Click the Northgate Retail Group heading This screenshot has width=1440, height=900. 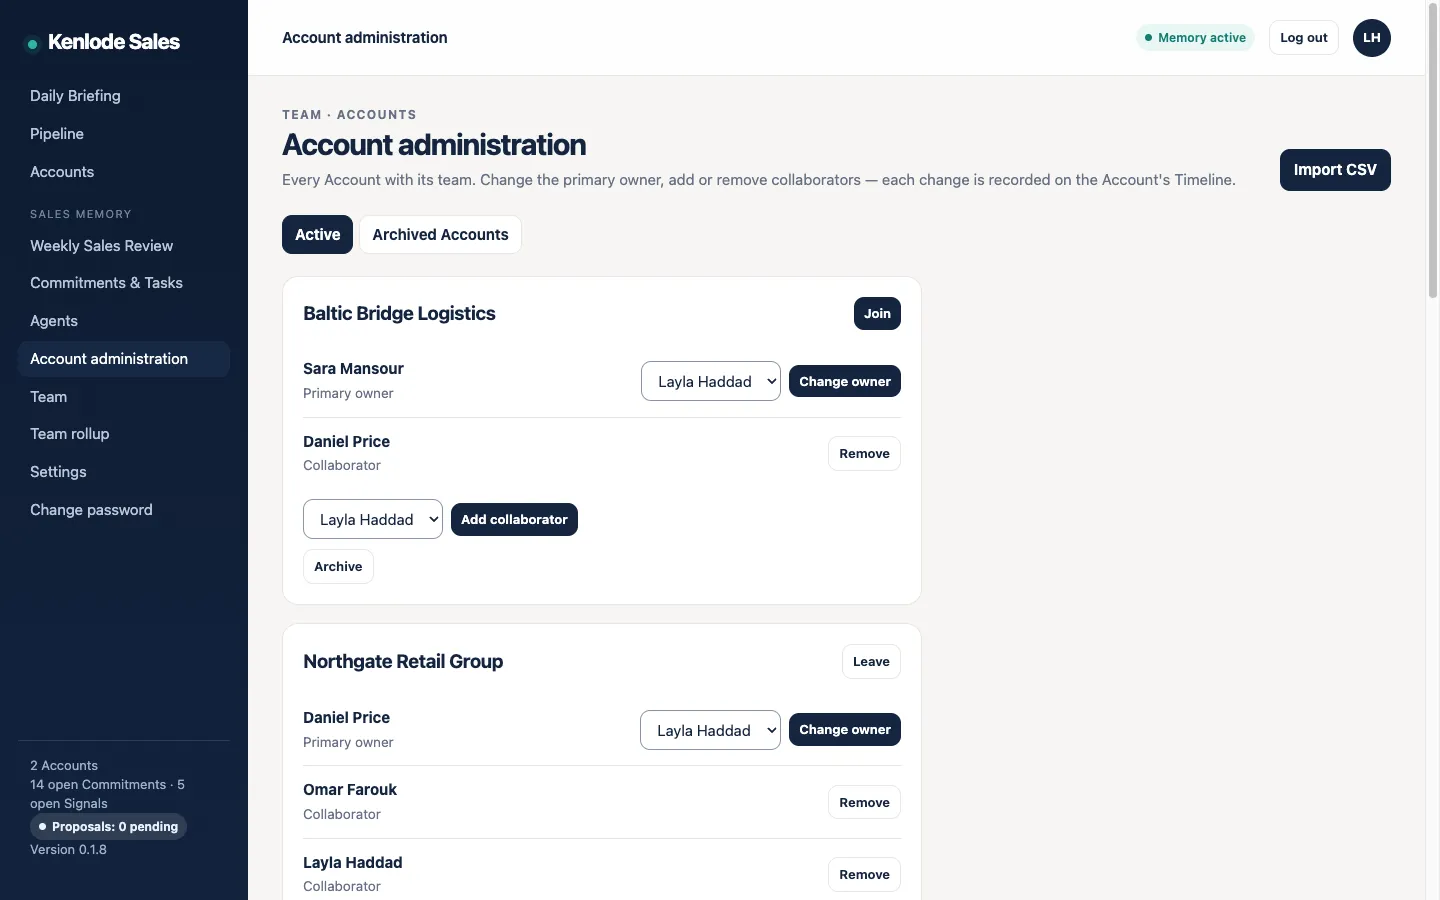(x=403, y=662)
